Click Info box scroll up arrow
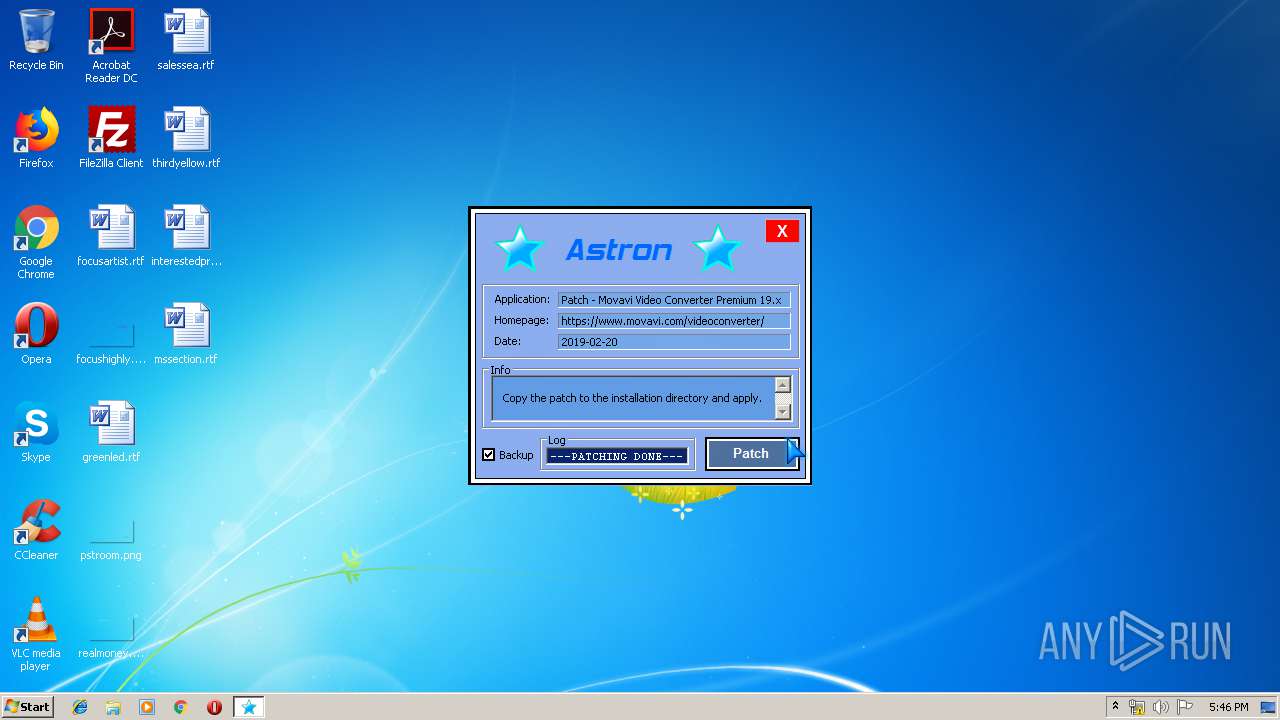This screenshot has height=720, width=1280. click(x=783, y=385)
